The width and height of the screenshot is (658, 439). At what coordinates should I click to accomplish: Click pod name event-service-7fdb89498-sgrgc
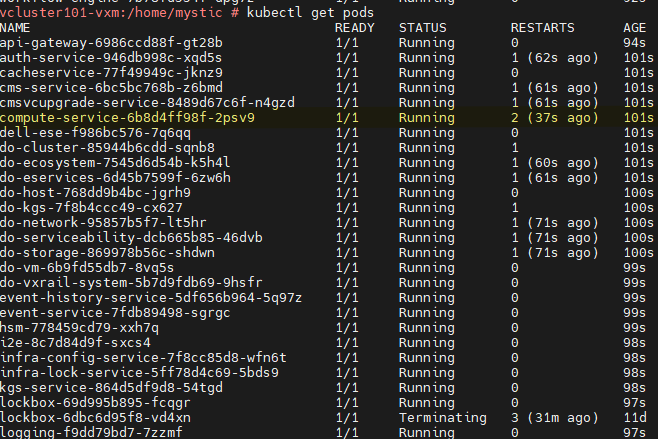click(x=115, y=313)
